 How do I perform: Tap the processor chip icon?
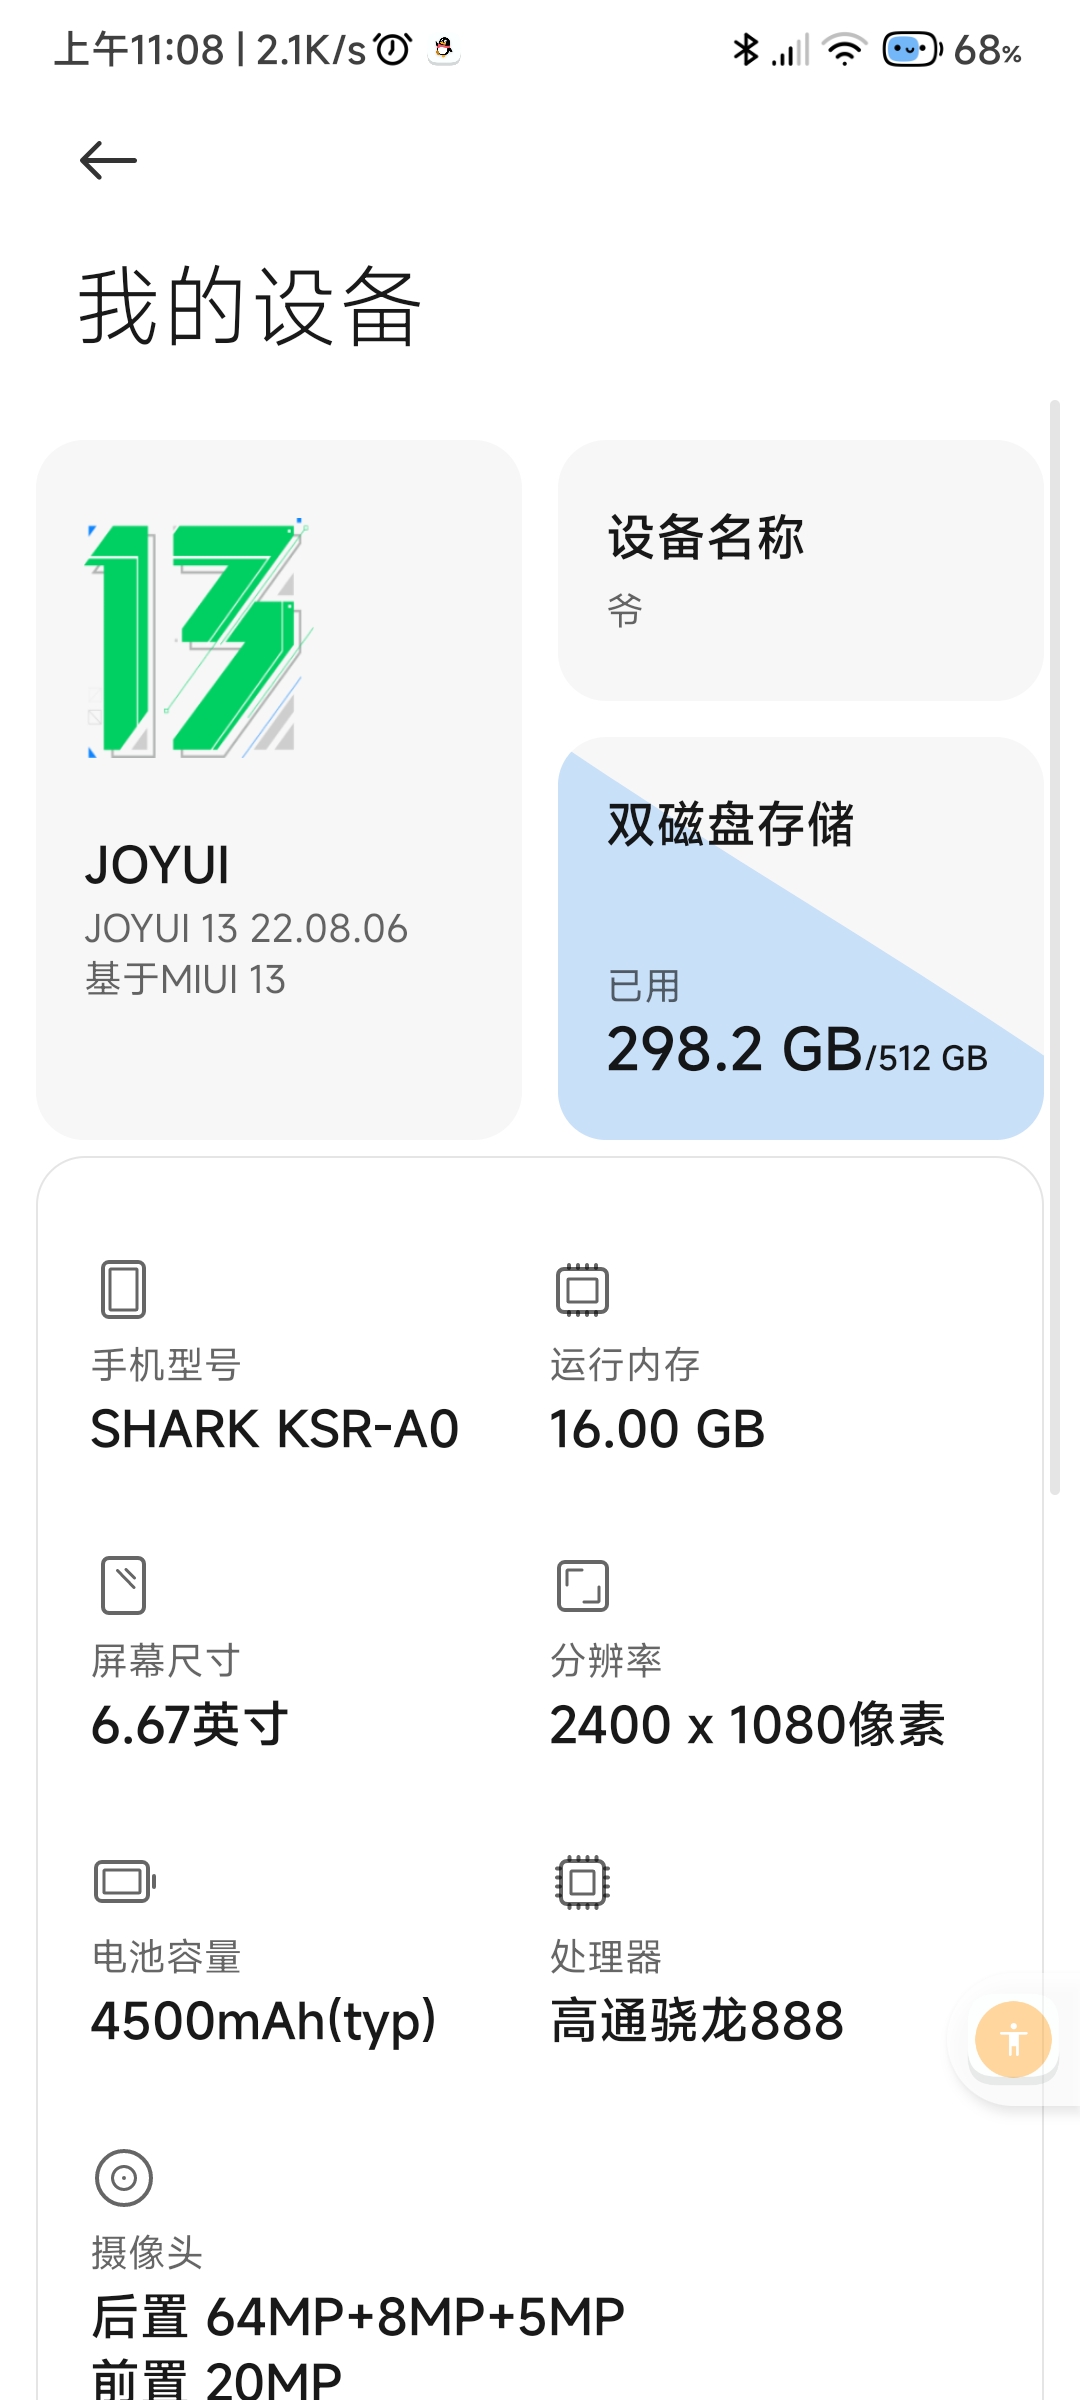coord(583,1881)
